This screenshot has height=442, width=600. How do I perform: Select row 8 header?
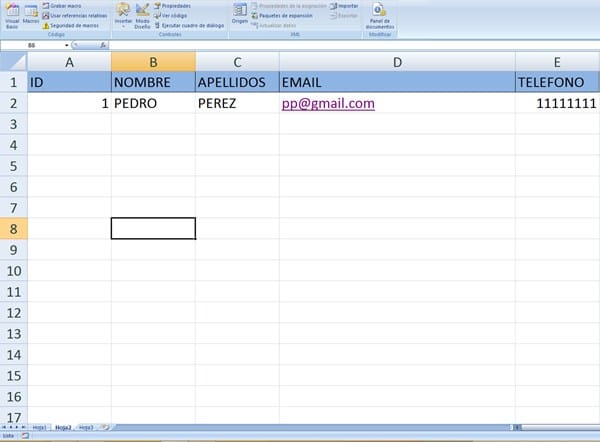pyautogui.click(x=13, y=229)
